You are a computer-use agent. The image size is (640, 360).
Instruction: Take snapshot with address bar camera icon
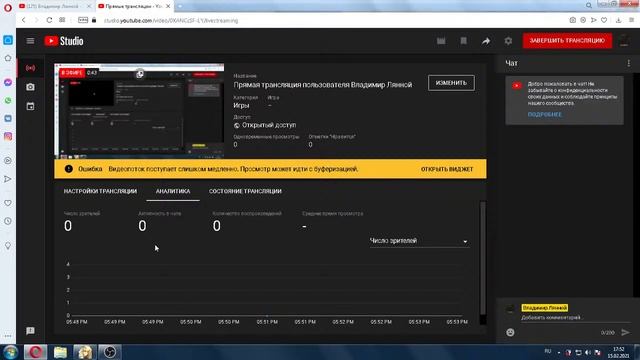pyautogui.click(x=573, y=20)
